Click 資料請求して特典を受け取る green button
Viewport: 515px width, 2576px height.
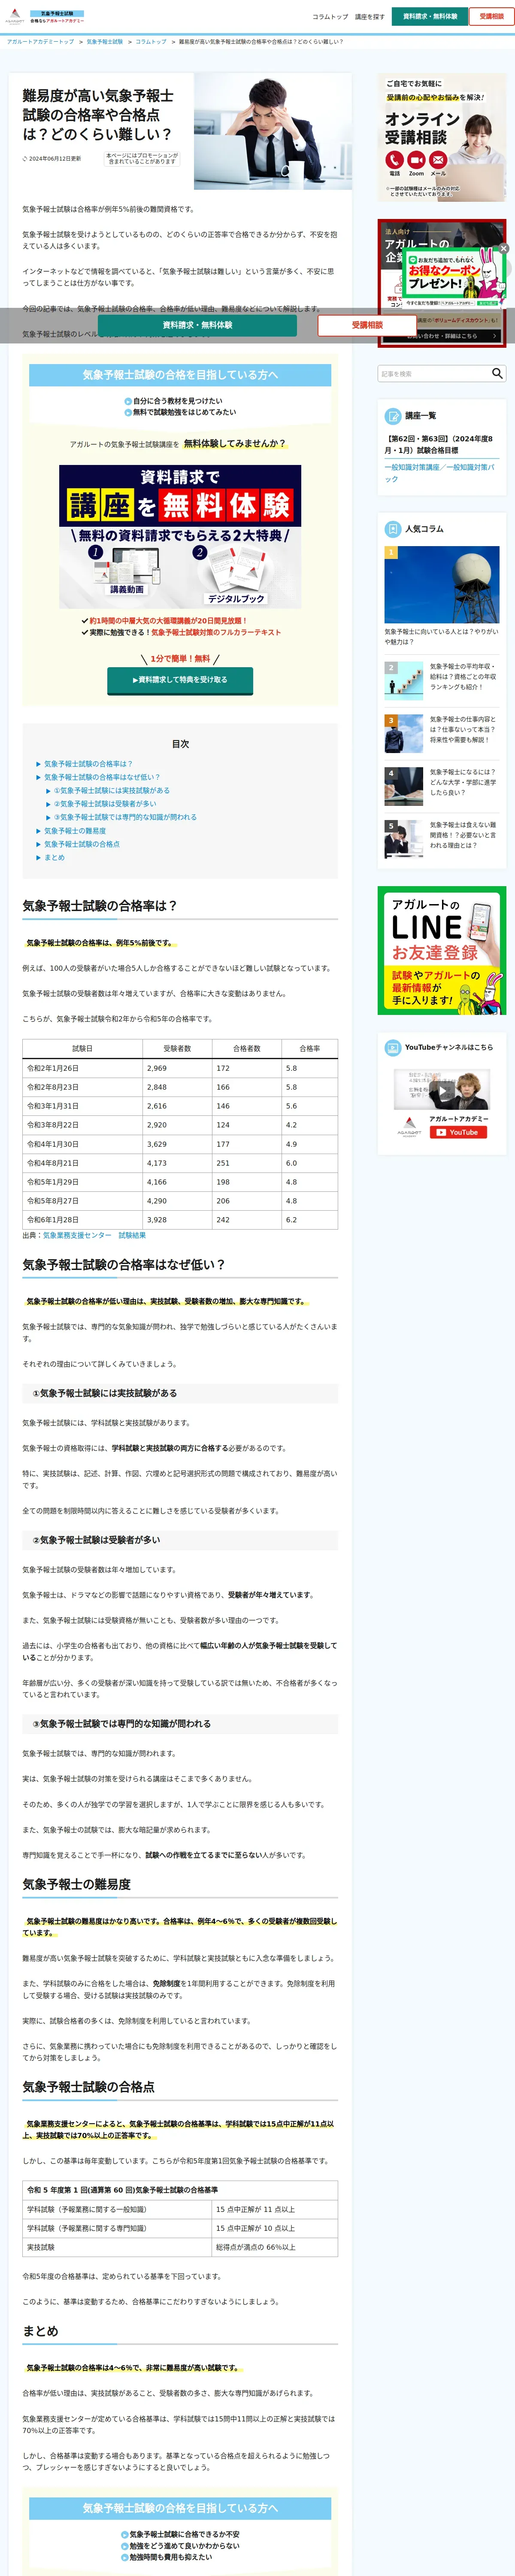click(180, 680)
